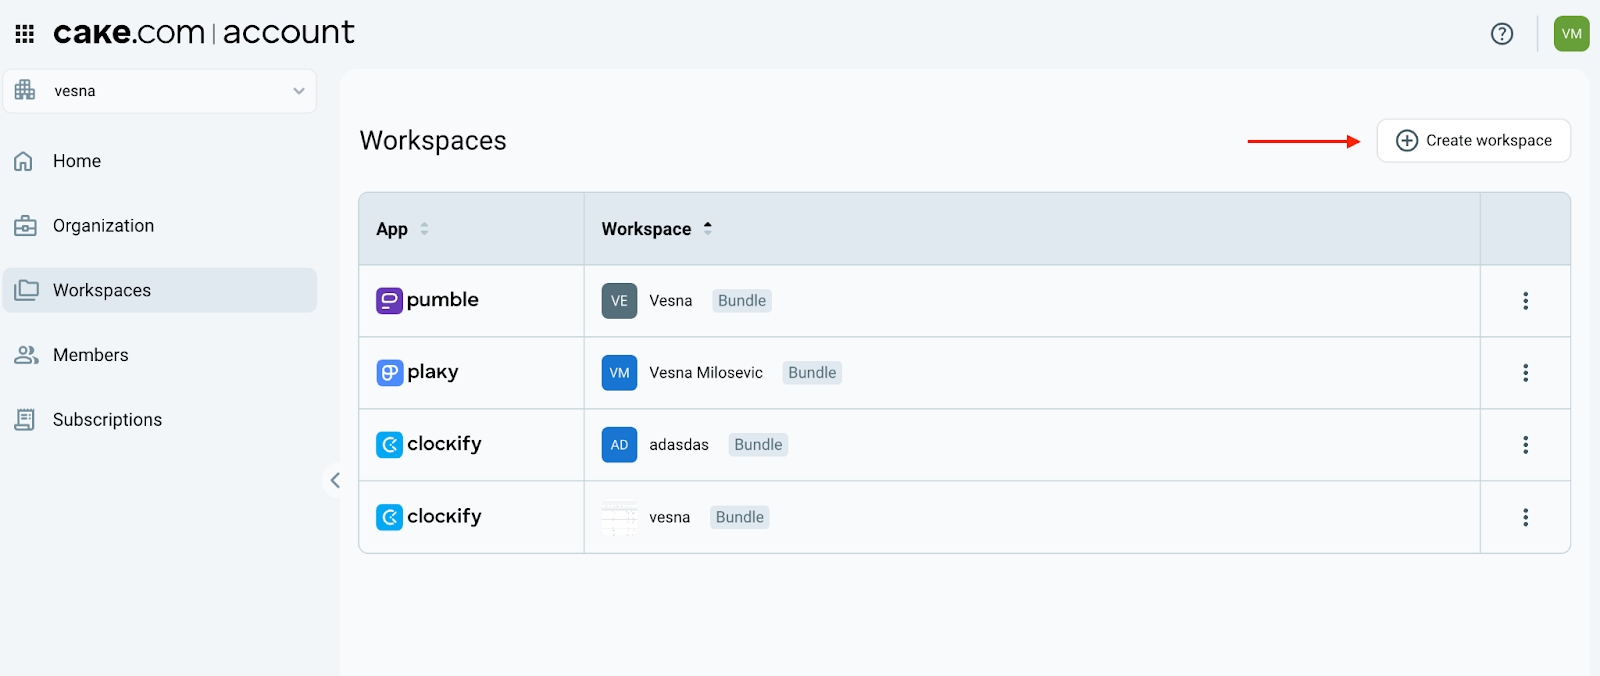Click Bundle tag in vesna clockify row
1600x676 pixels.
pos(740,517)
